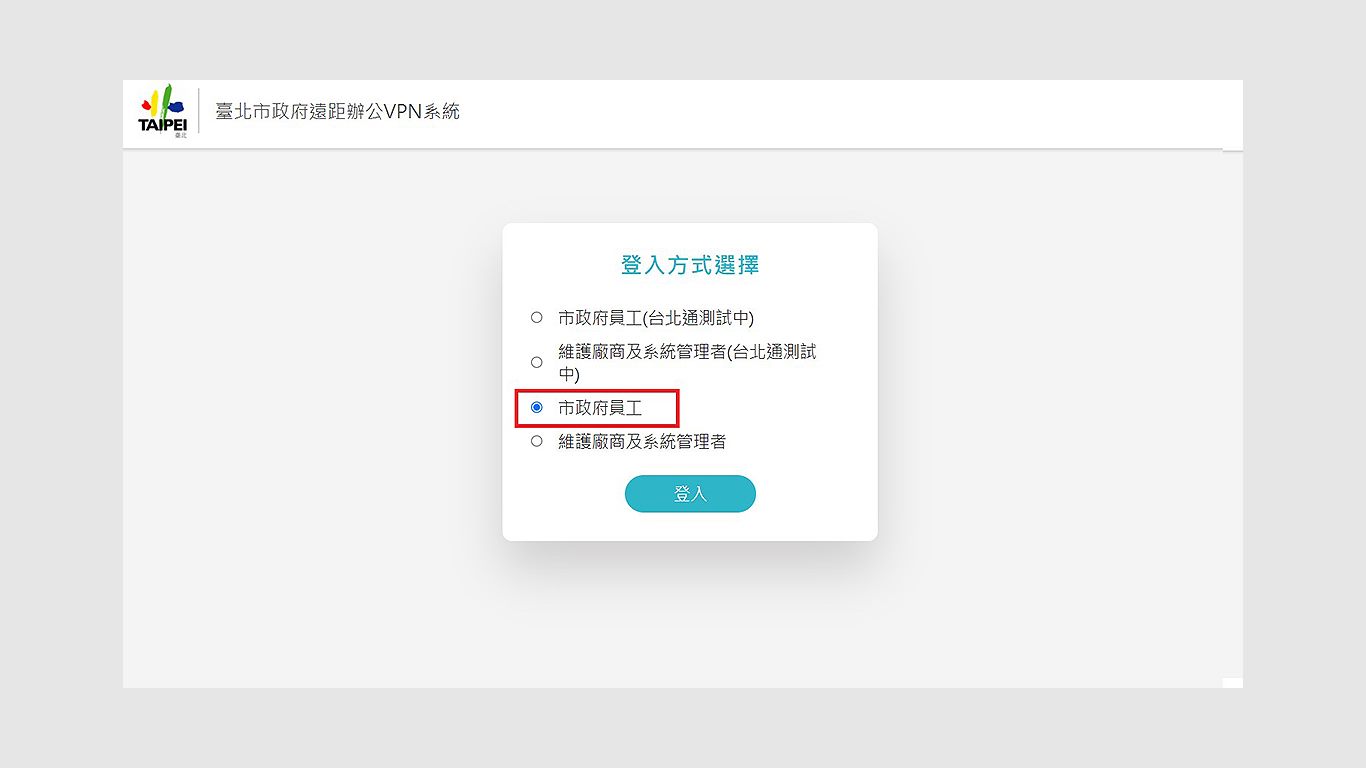The image size is (1366, 768).
Task: Click the Taipei city logo
Action: pyautogui.click(x=162, y=111)
